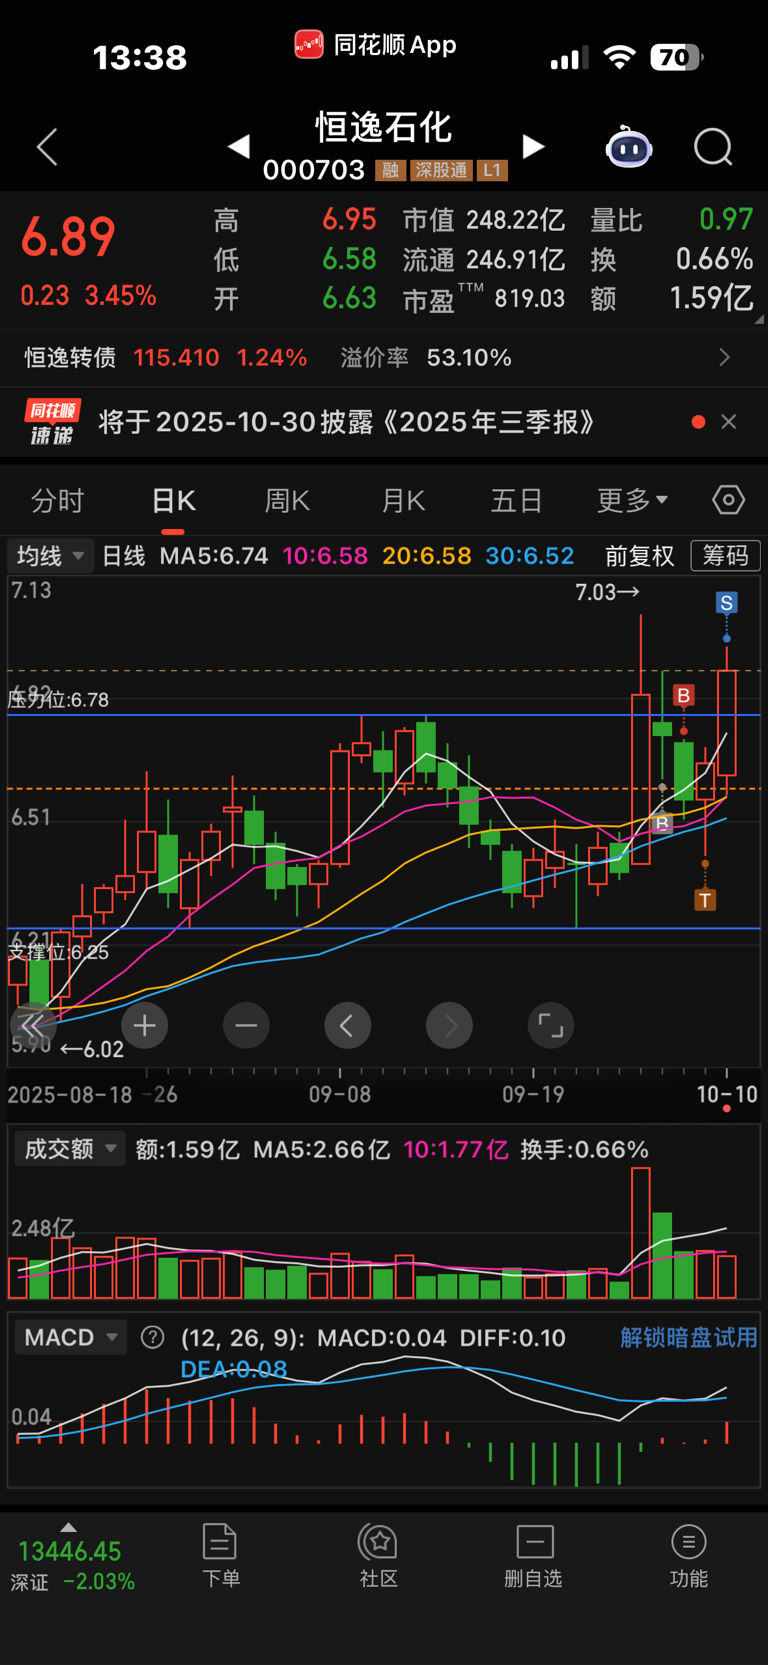Tap the 解锁暗盘试用 link
Image resolution: width=769 pixels, height=1665 pixels.
tap(689, 1337)
